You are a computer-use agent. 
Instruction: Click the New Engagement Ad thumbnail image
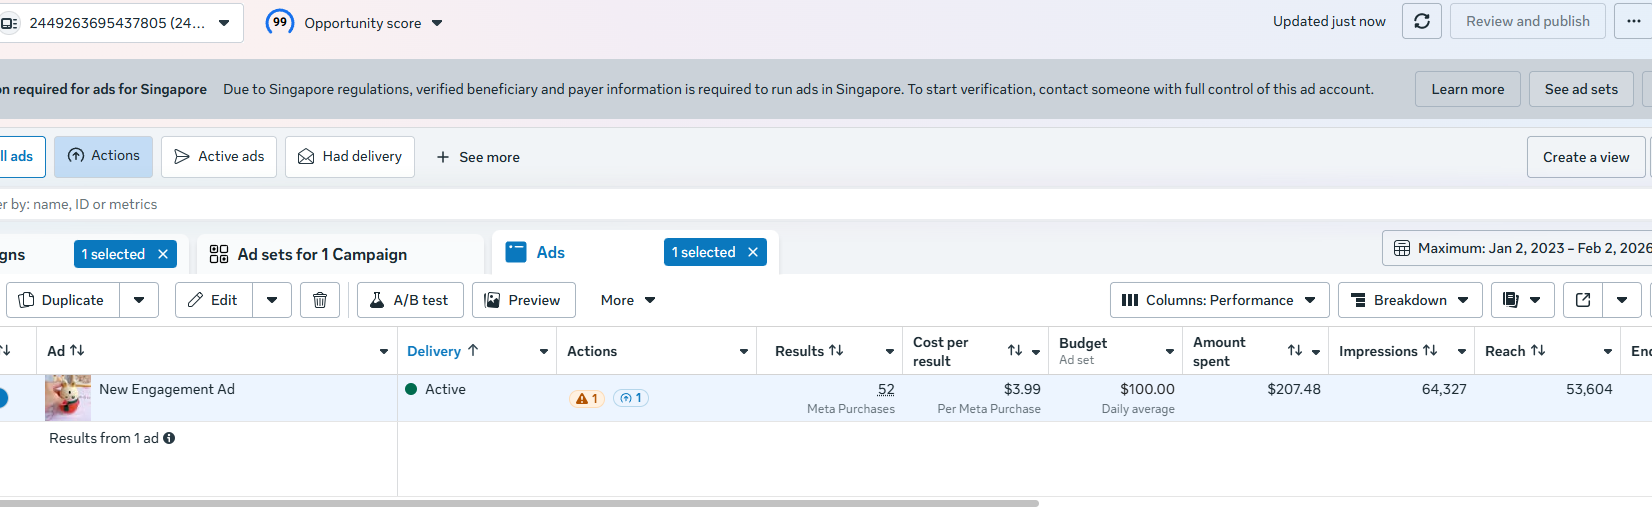[68, 398]
